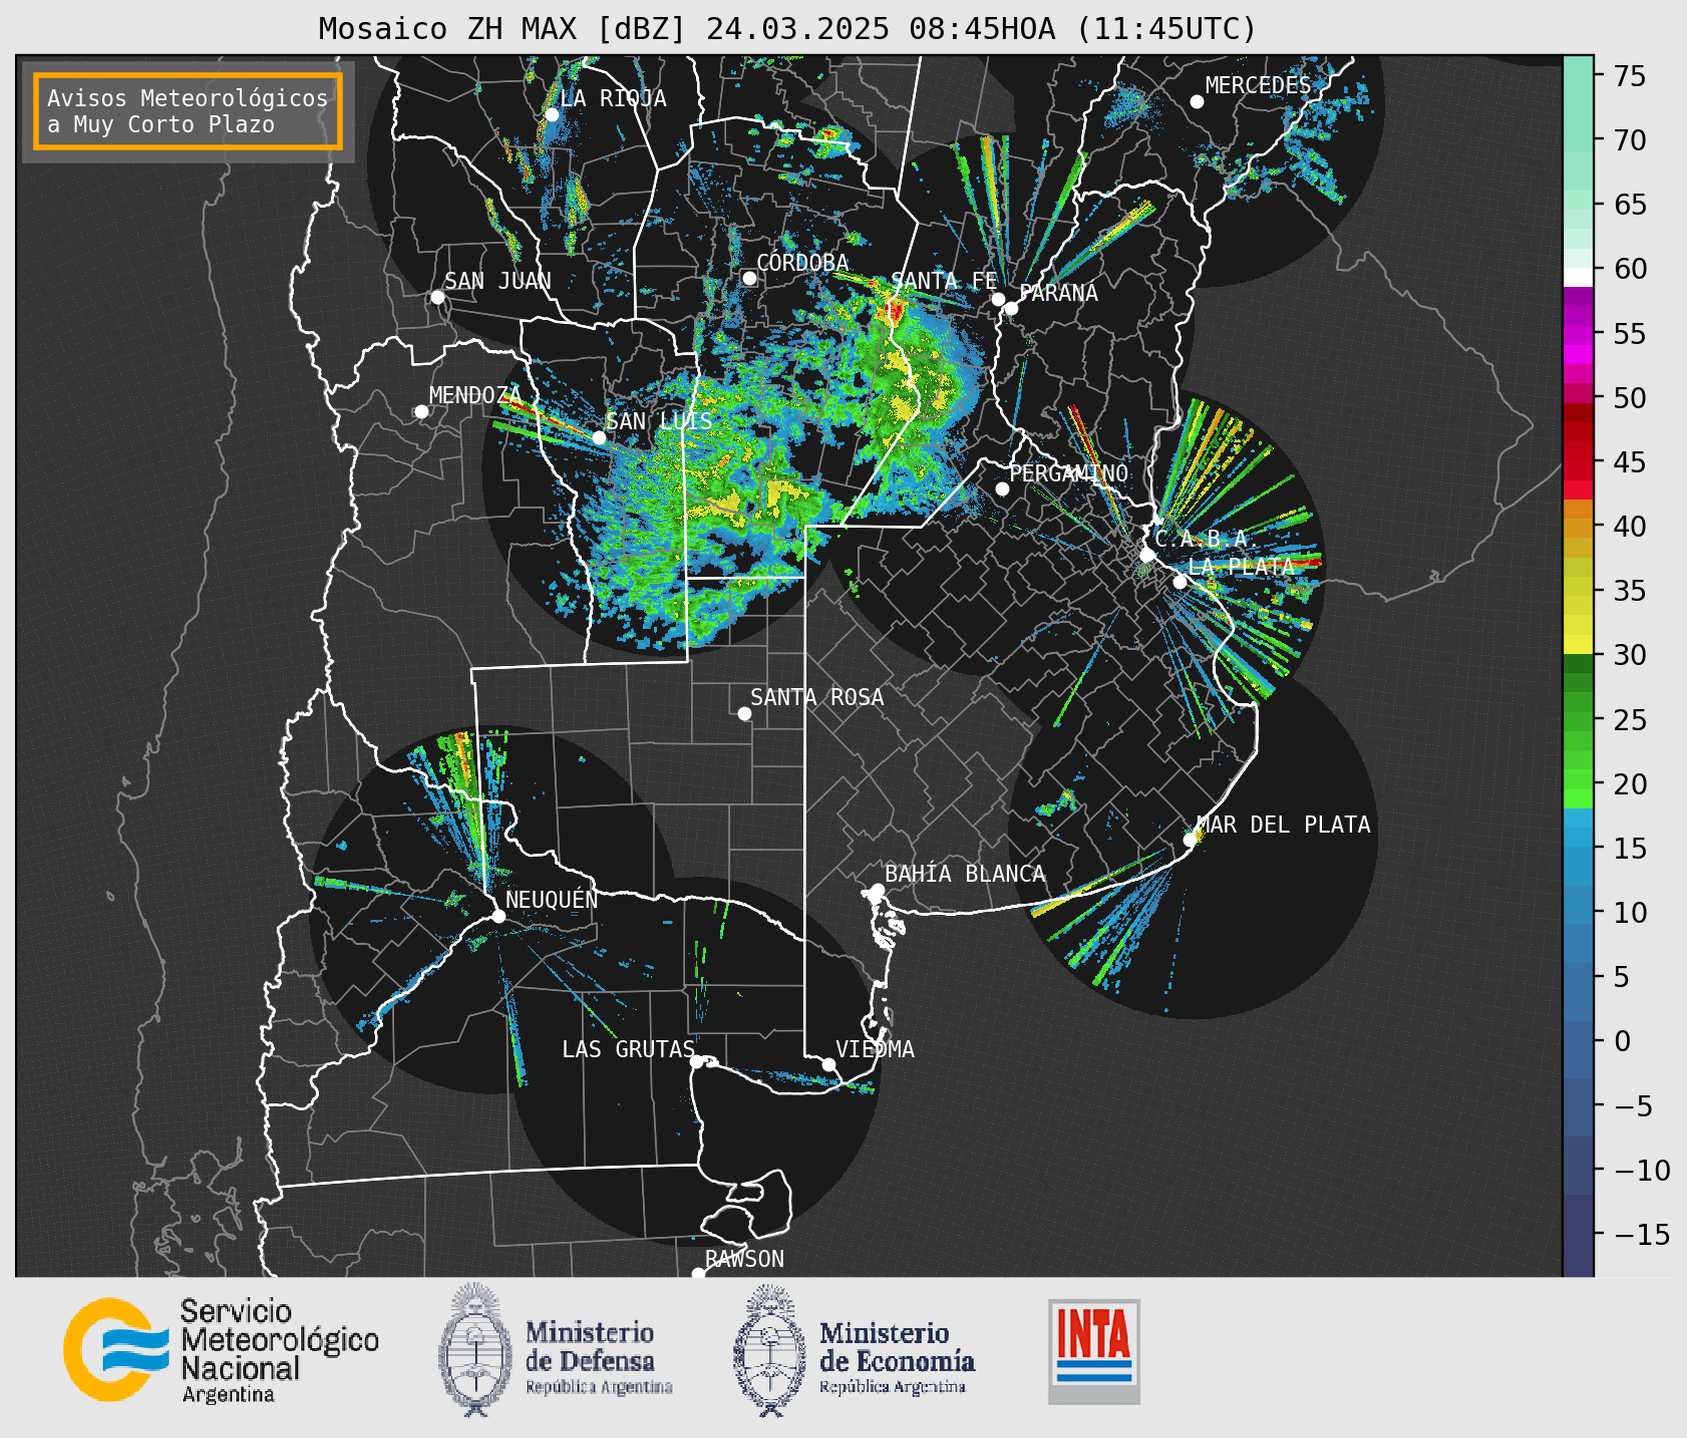Click the 75 dBZ mint color on the scale
Image resolution: width=1687 pixels, height=1438 pixels.
coord(1578,76)
